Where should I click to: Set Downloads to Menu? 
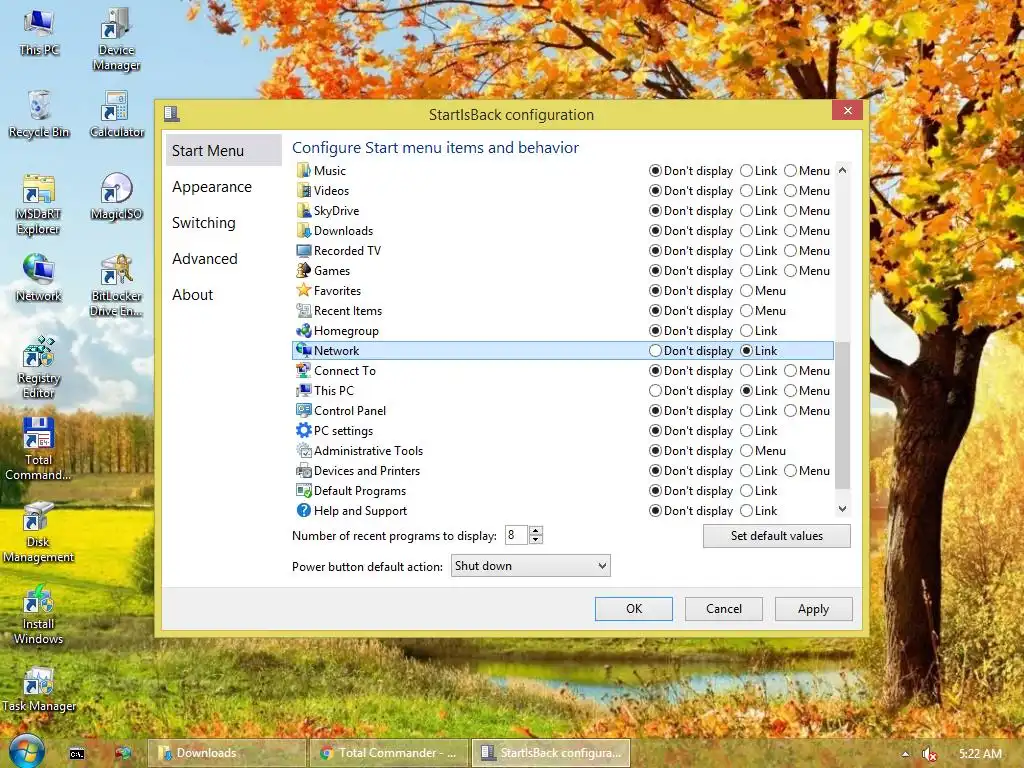point(790,231)
